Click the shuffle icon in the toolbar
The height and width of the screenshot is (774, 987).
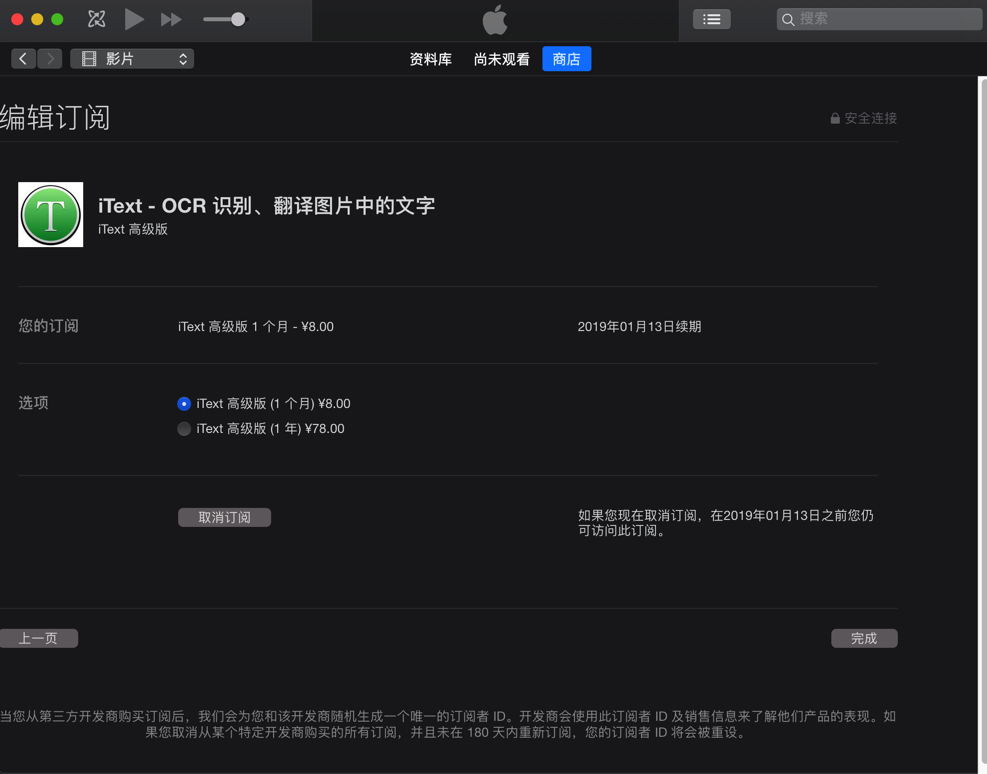(96, 19)
